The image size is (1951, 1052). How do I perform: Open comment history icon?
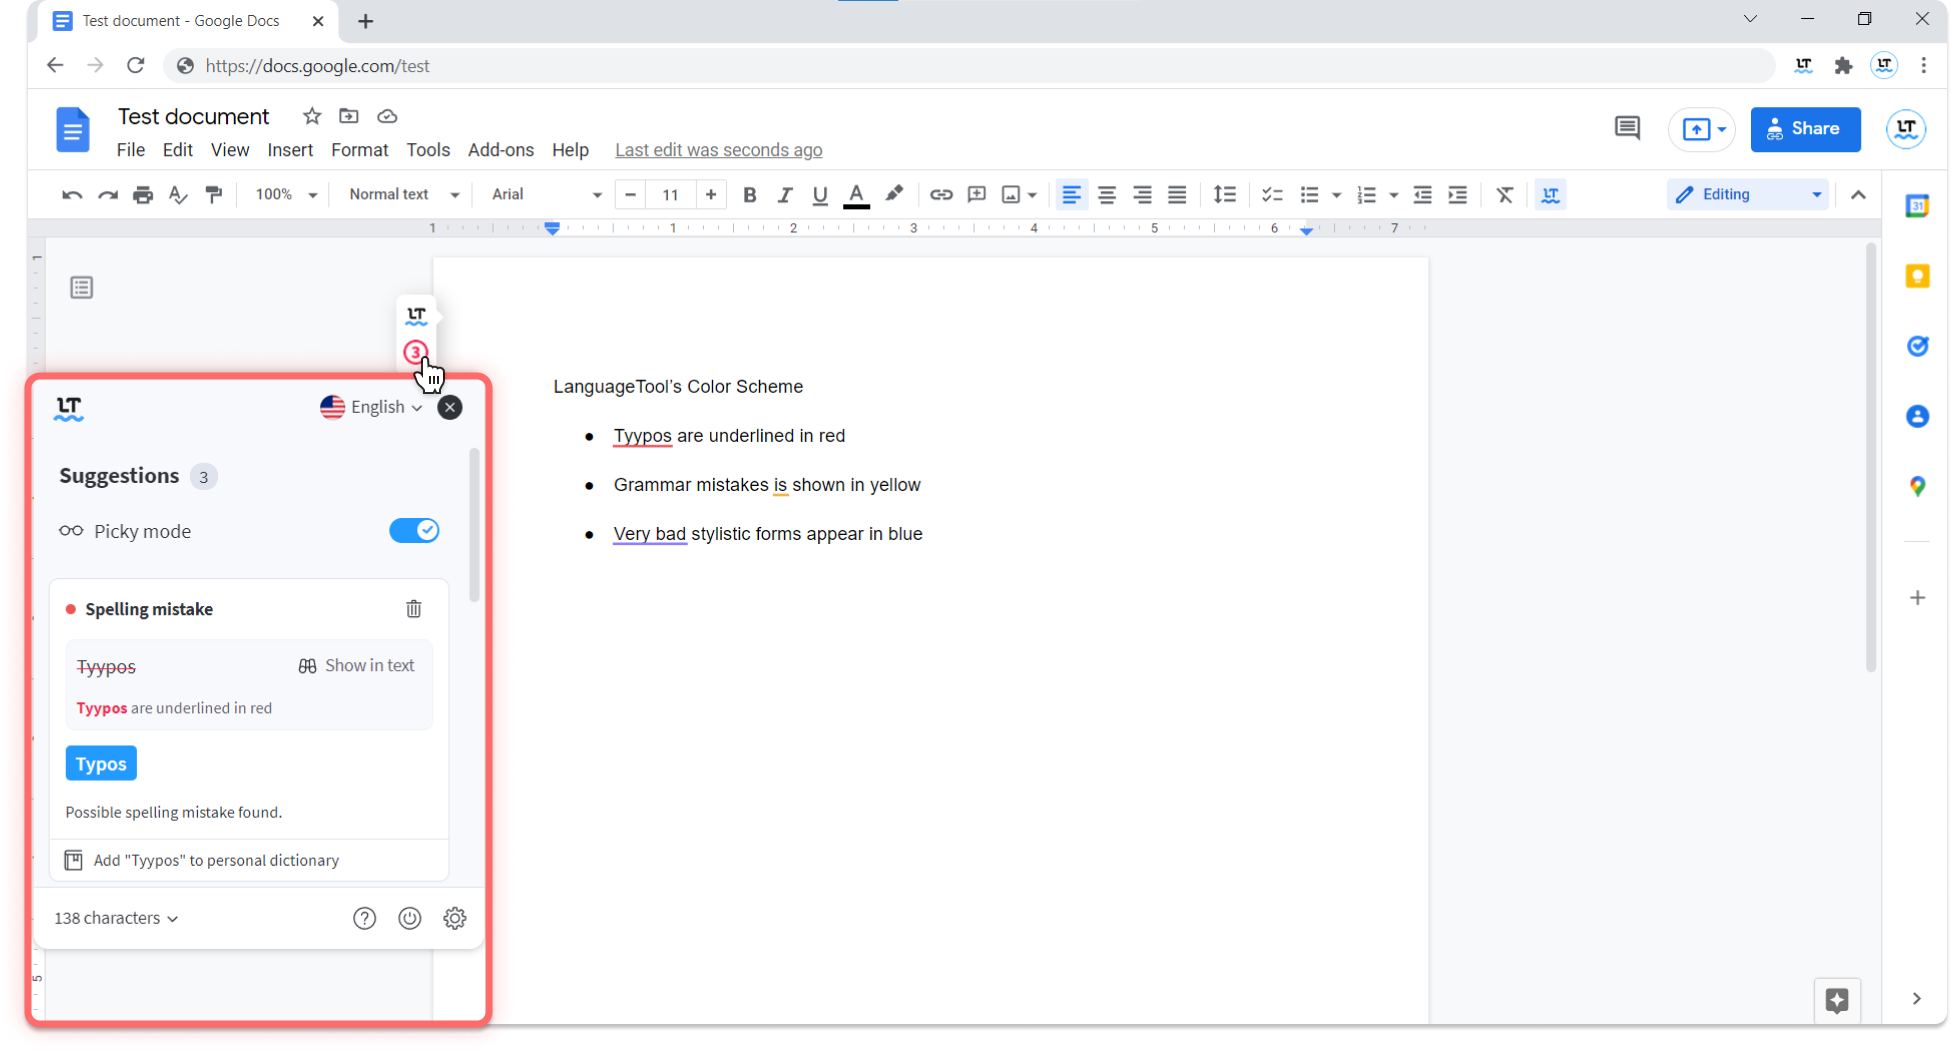1627,128
